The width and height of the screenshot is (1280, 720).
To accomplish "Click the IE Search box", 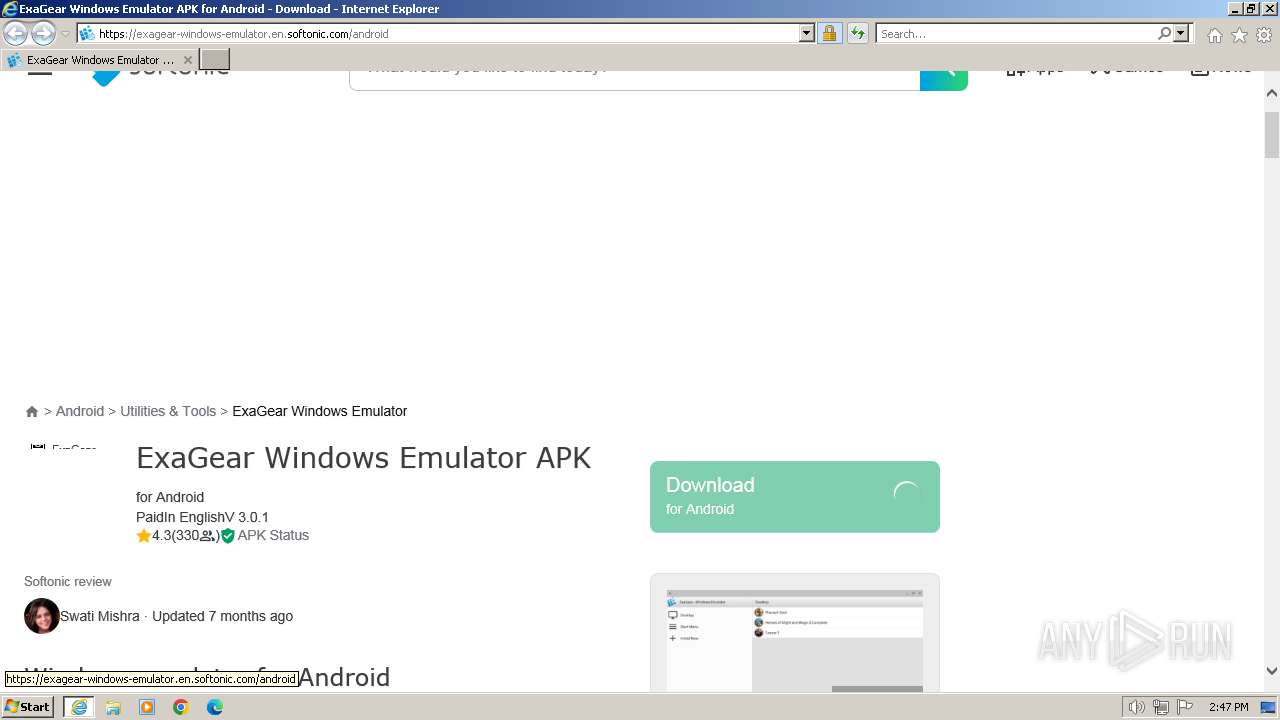I will 1016,33.
